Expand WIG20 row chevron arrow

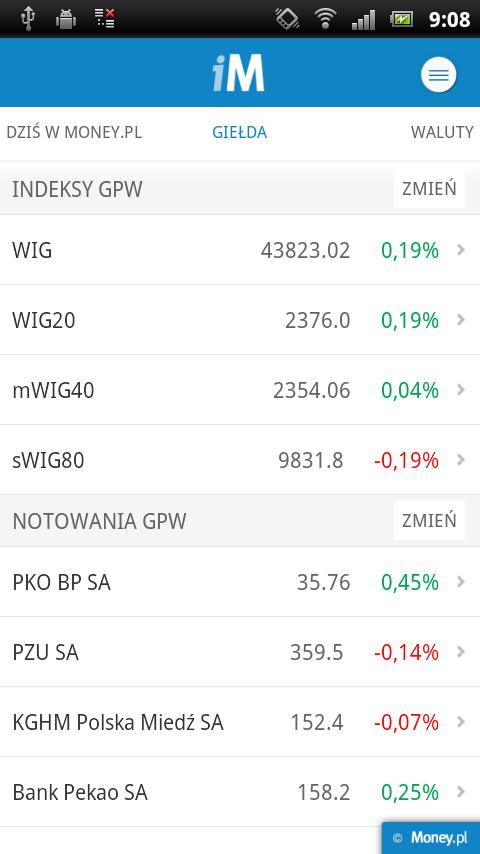[x=461, y=320]
